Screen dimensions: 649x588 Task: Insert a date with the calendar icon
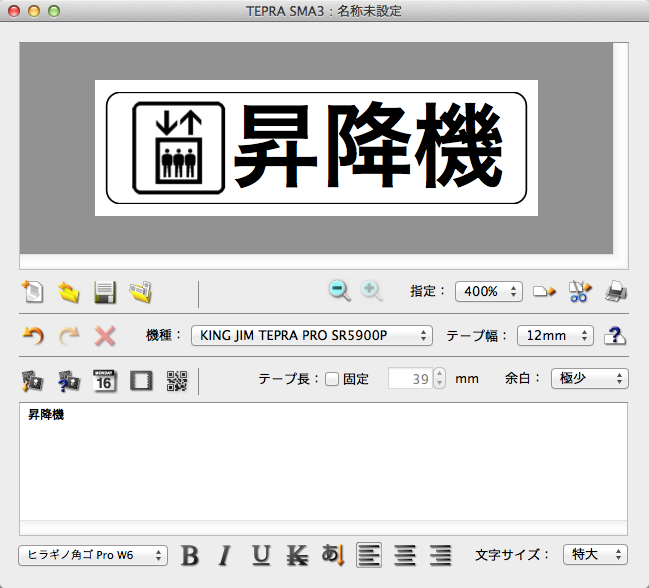105,381
